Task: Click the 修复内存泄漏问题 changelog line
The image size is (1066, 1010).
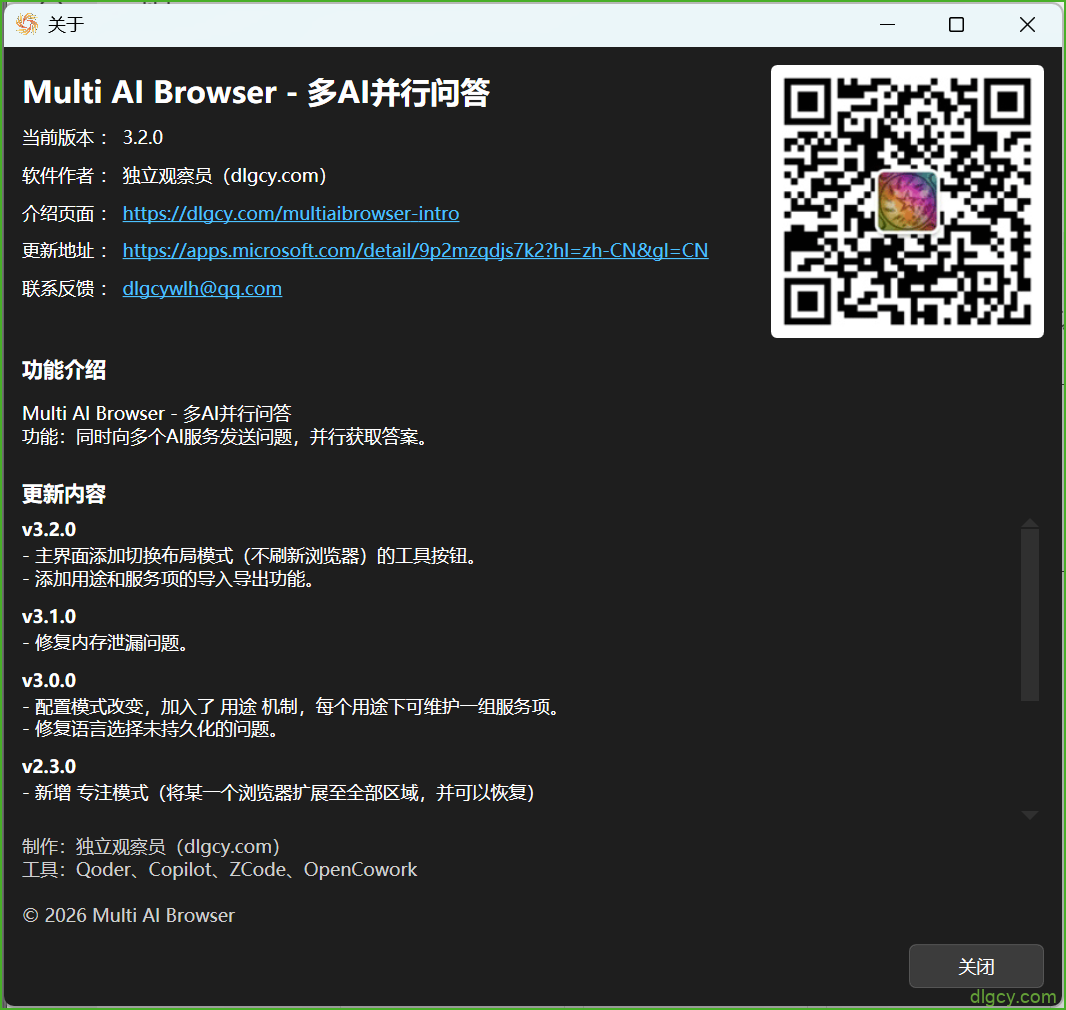Action: coord(105,642)
